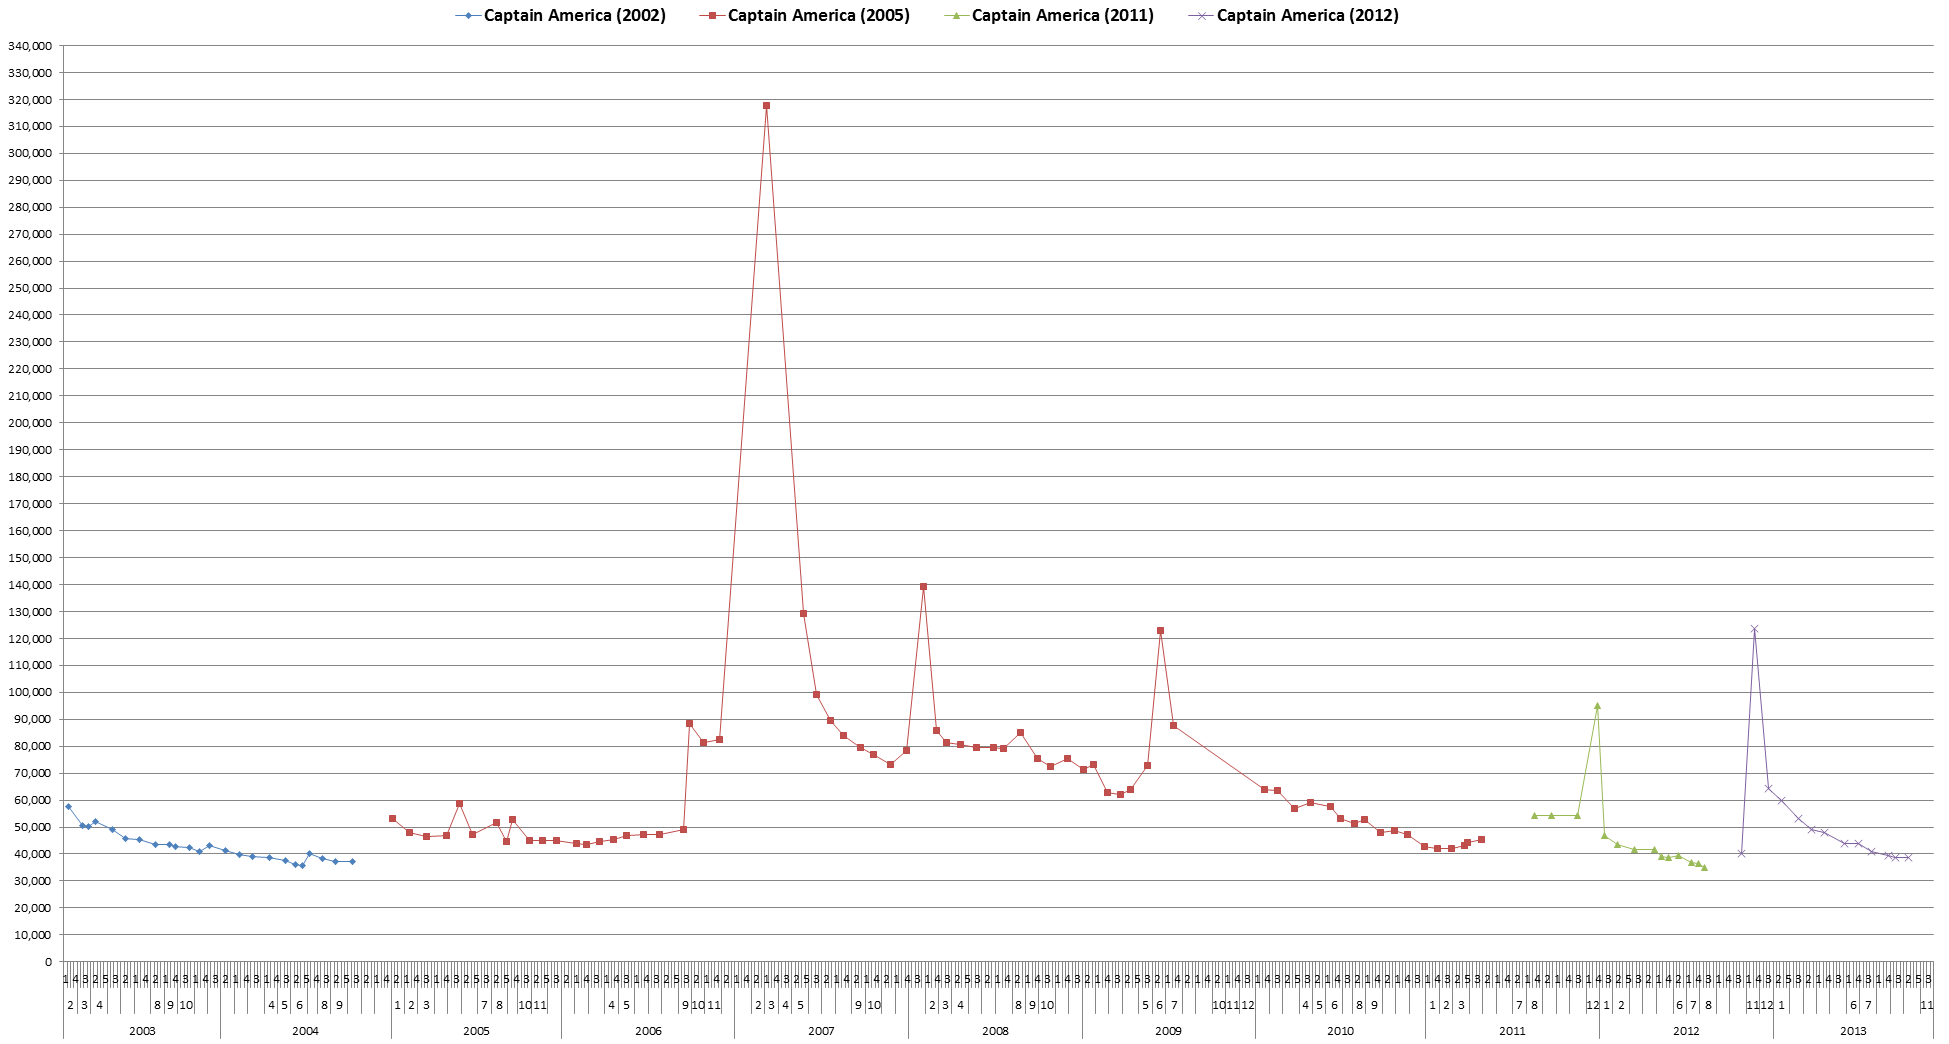The height and width of the screenshot is (1044, 1949).
Task: Click the purple X legend marker
Action: 1201,16
